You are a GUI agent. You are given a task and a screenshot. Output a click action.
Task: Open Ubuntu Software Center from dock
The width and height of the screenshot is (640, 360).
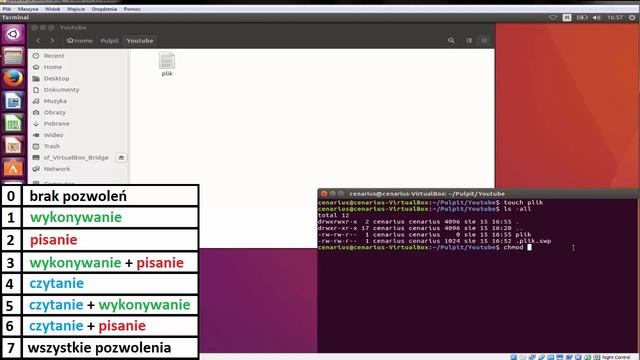[x=13, y=167]
